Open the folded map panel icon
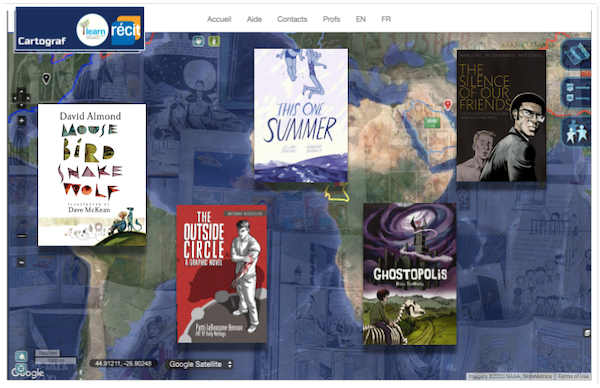 [x=577, y=54]
